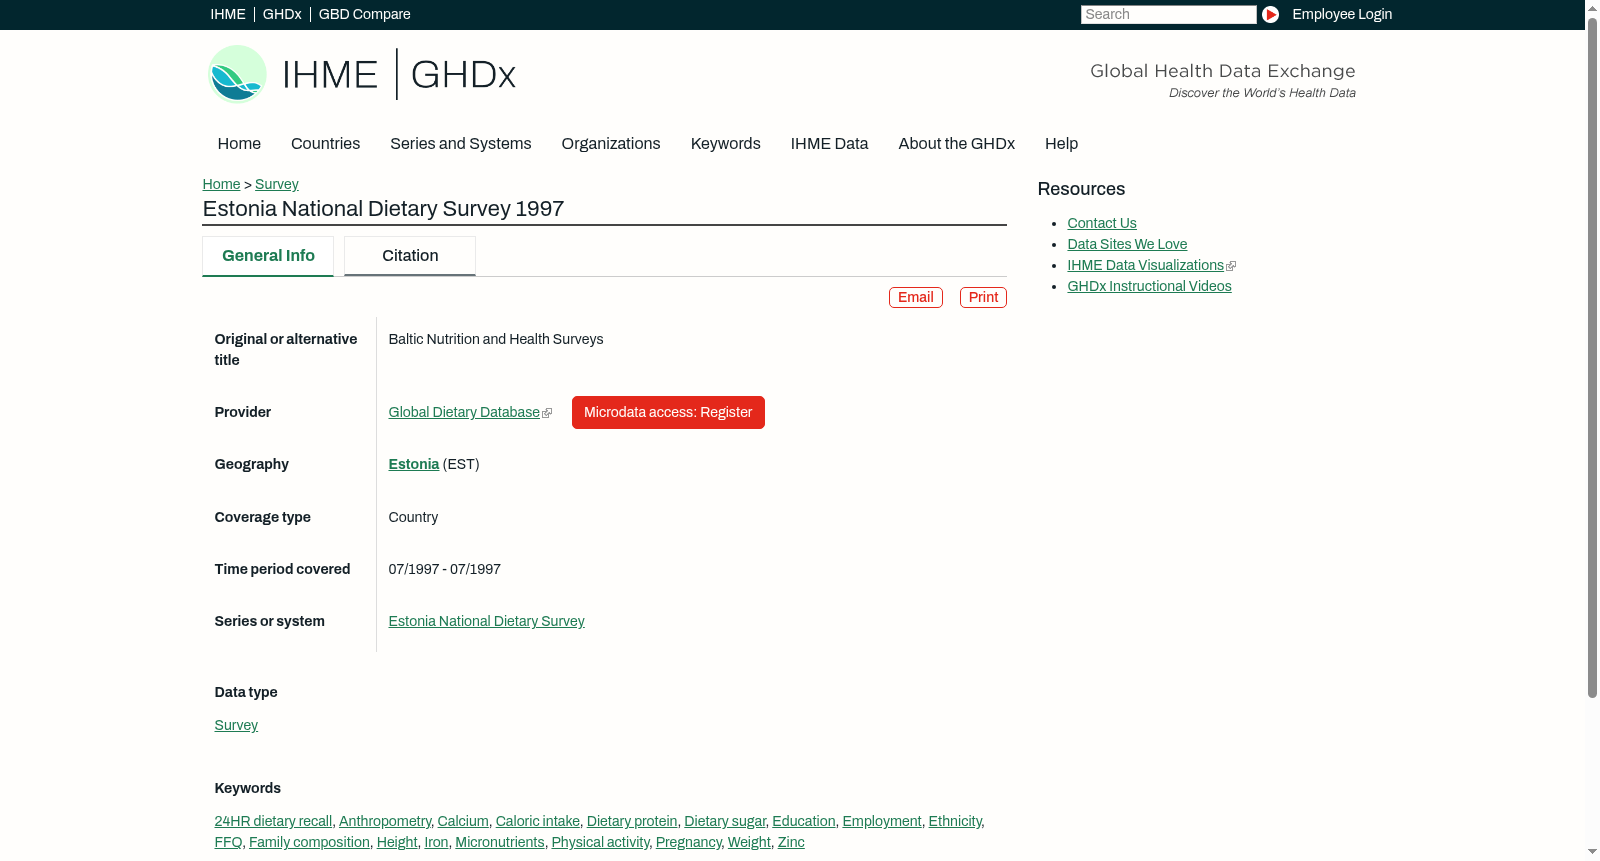Open the Employment keyword
The width and height of the screenshot is (1600, 861).
pyautogui.click(x=882, y=822)
